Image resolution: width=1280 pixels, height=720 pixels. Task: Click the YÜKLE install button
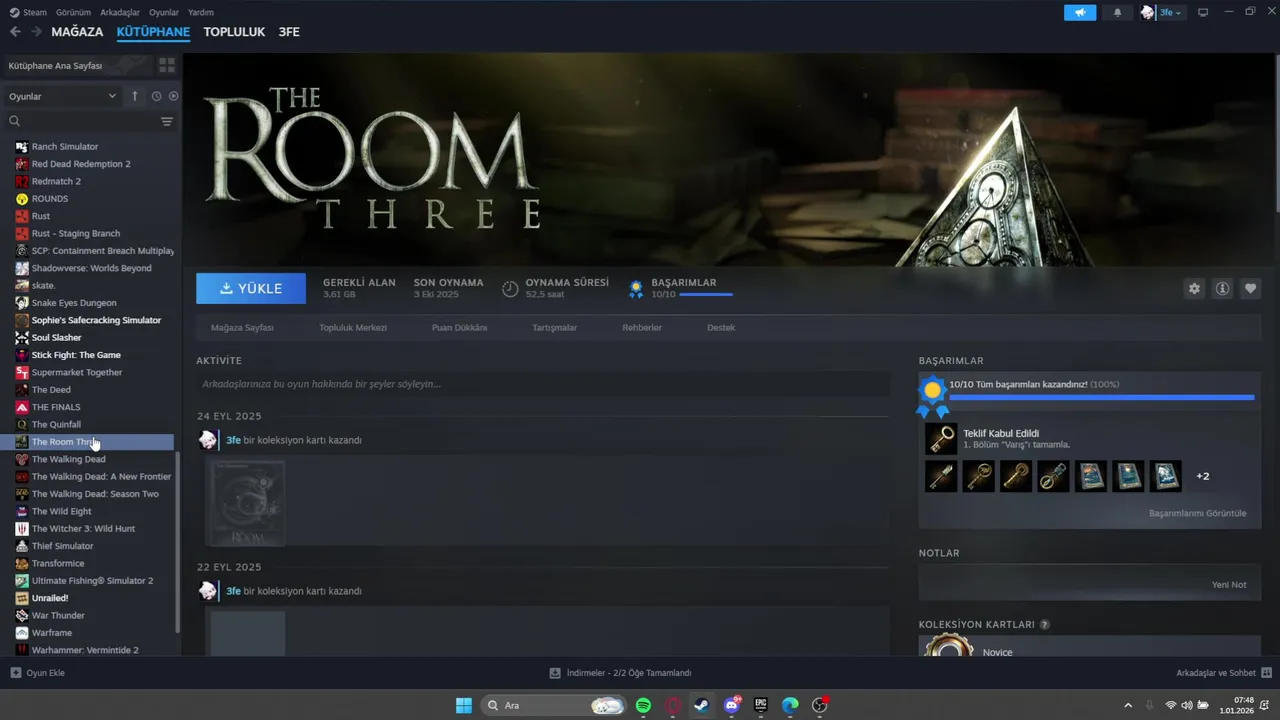pos(251,288)
